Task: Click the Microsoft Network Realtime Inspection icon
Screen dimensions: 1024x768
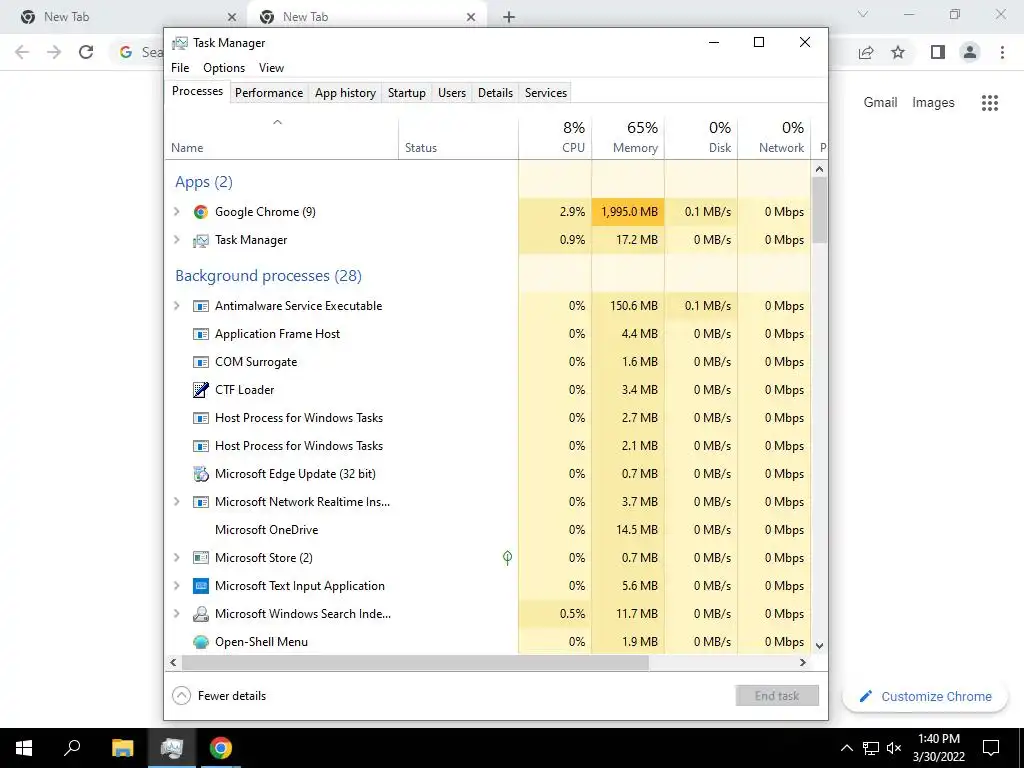Action: (200, 502)
